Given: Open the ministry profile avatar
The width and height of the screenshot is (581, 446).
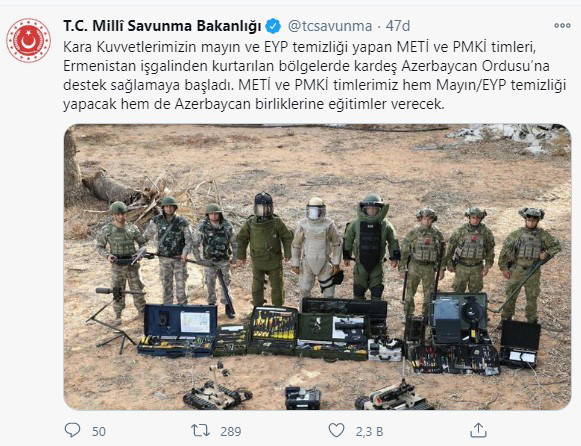Looking at the screenshot, I should (x=29, y=40).
